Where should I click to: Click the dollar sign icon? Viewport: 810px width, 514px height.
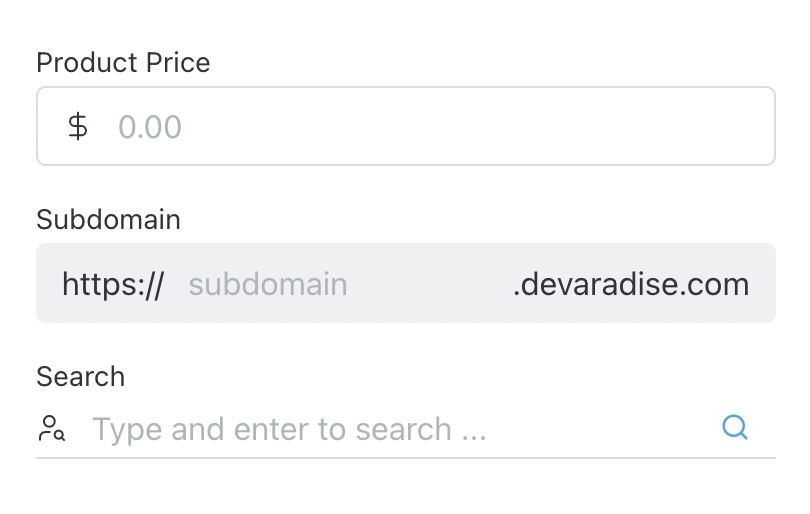(x=77, y=127)
